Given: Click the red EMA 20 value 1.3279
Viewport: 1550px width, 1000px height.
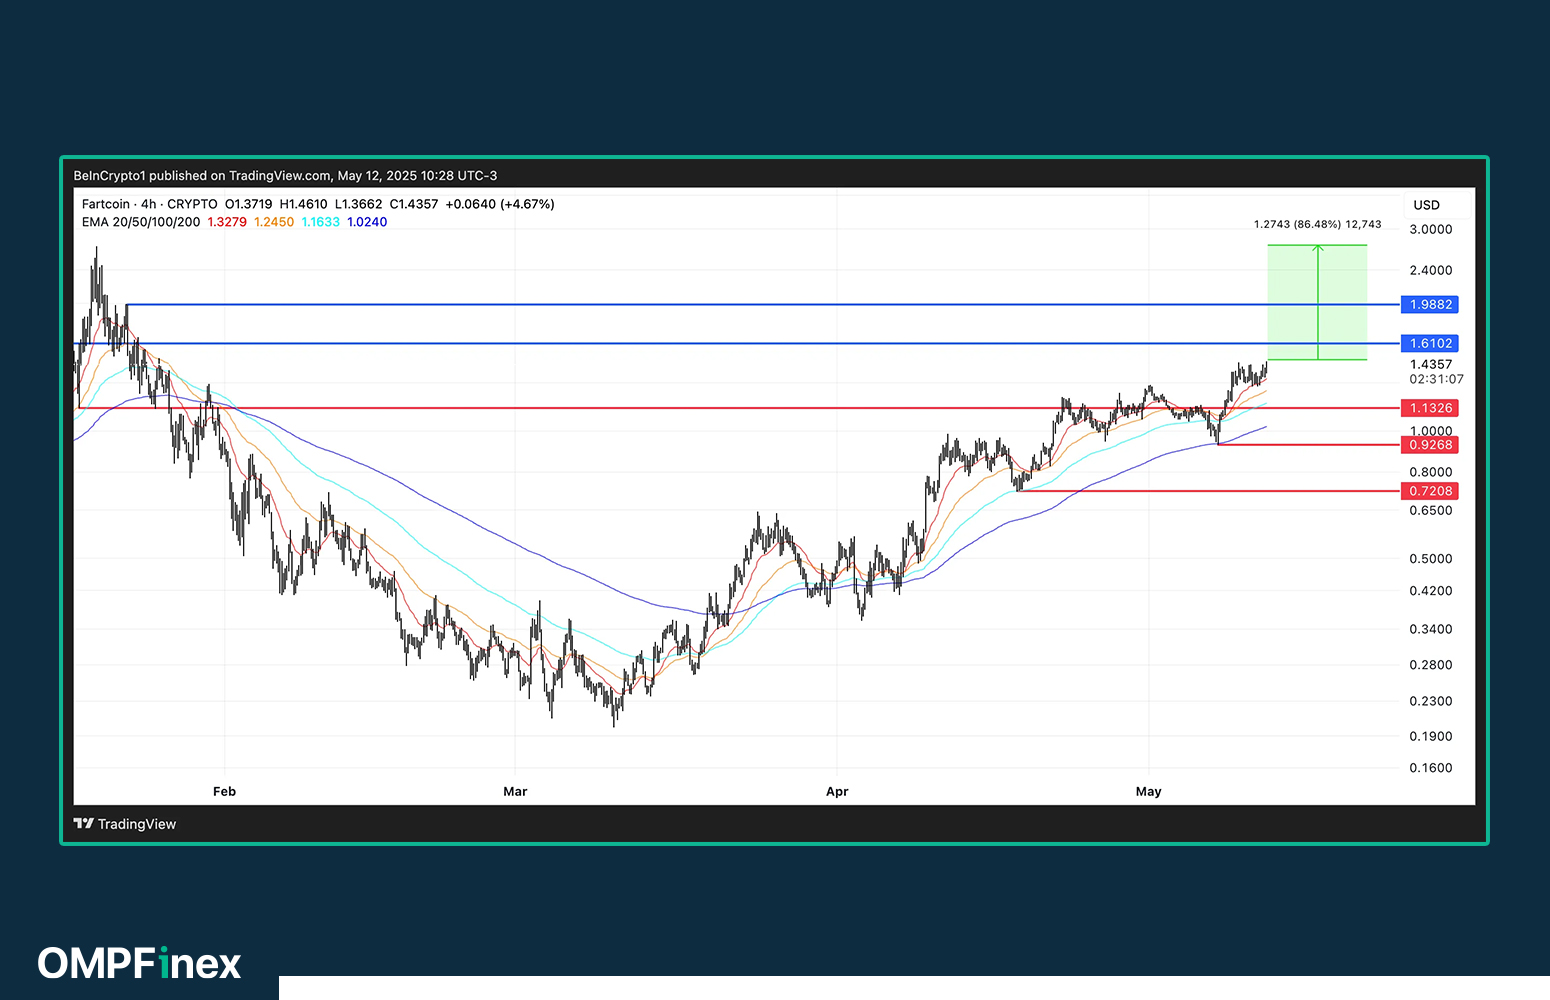Looking at the screenshot, I should 227,222.
